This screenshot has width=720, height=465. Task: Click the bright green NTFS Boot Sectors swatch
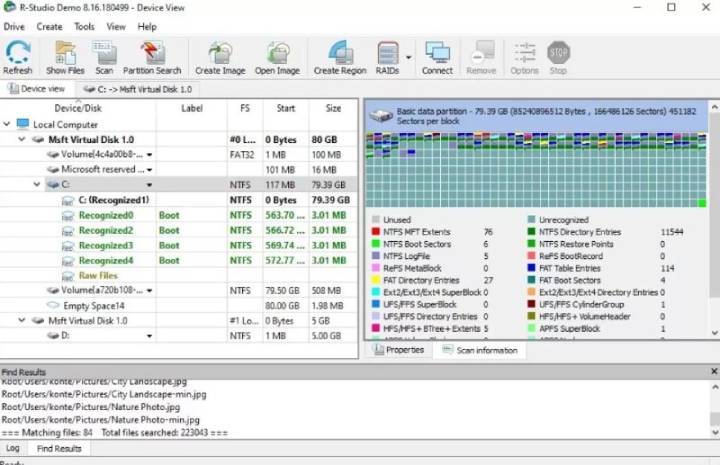[376, 244]
